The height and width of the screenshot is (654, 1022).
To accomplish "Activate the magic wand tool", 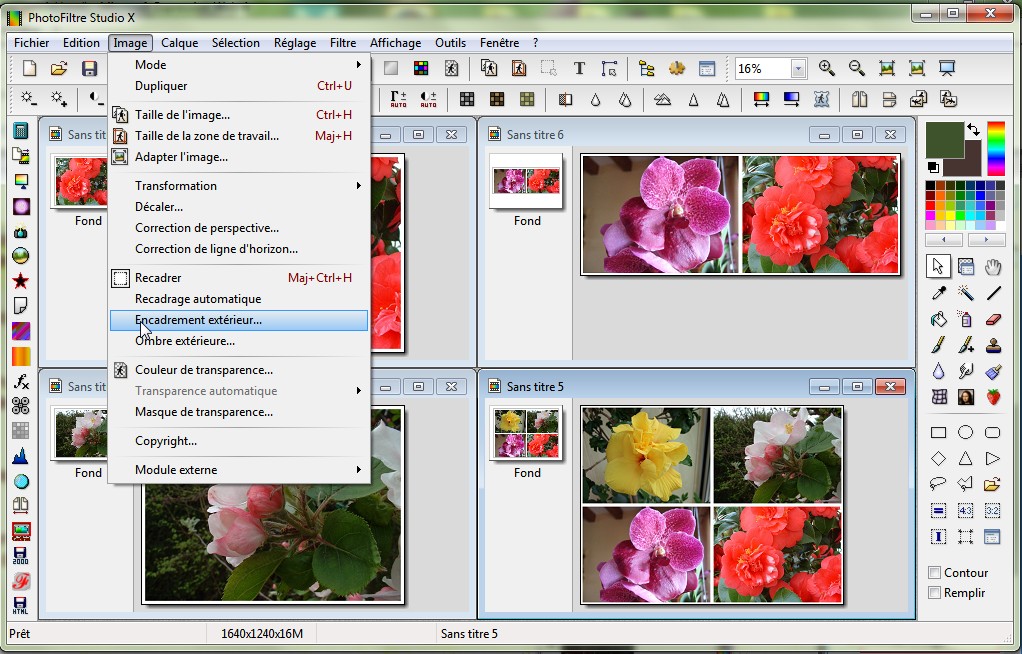I will [965, 293].
